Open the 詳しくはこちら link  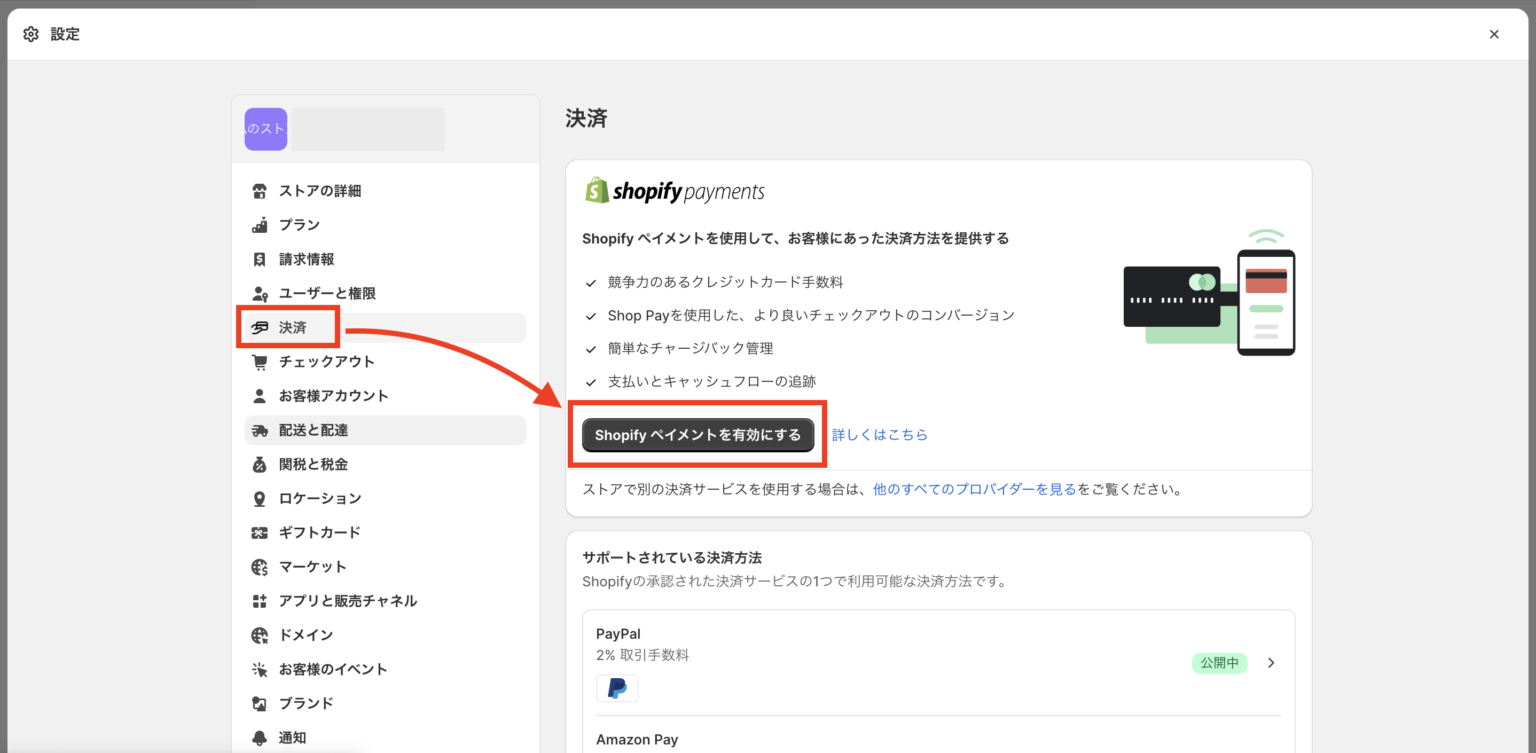[878, 434]
